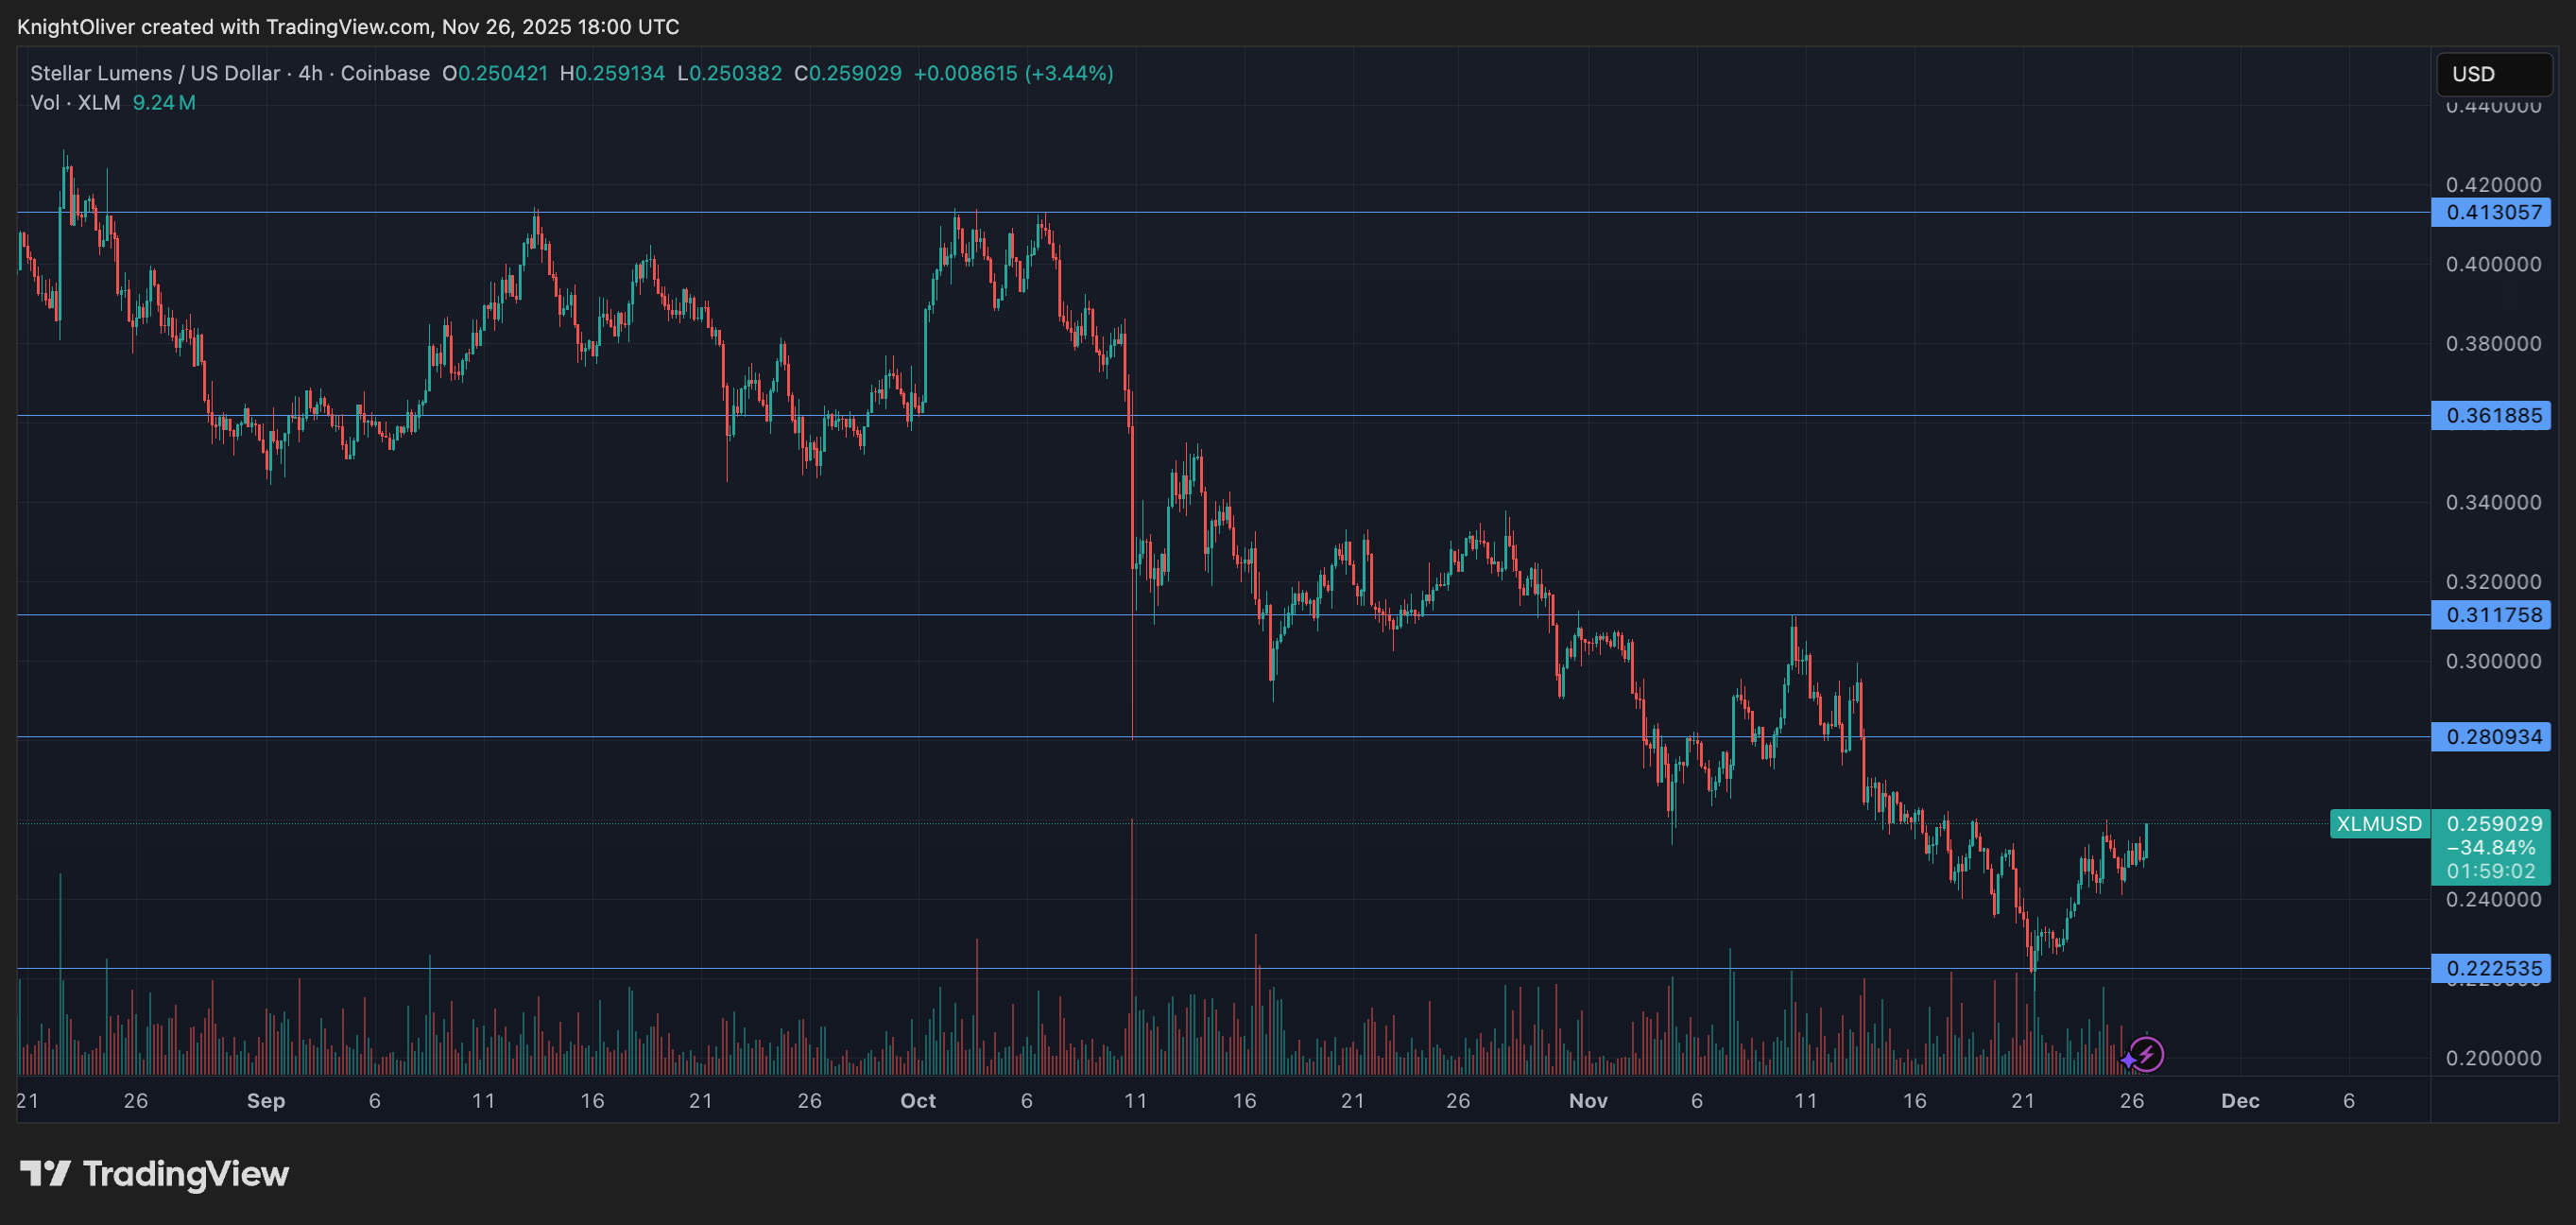Select the 0.222535 support level label

point(2491,968)
